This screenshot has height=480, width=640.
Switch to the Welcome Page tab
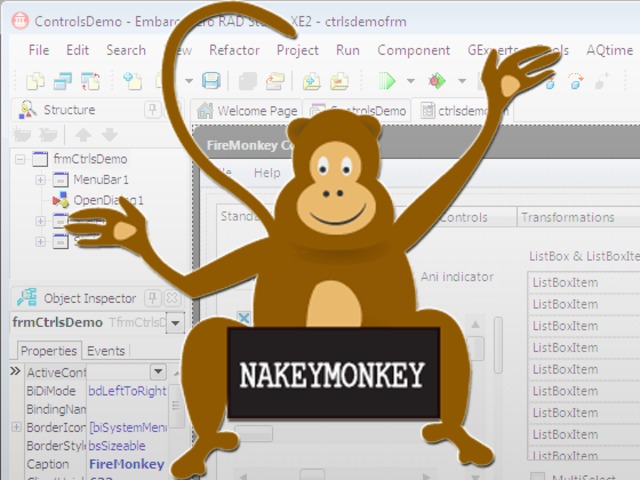pyautogui.click(x=247, y=110)
